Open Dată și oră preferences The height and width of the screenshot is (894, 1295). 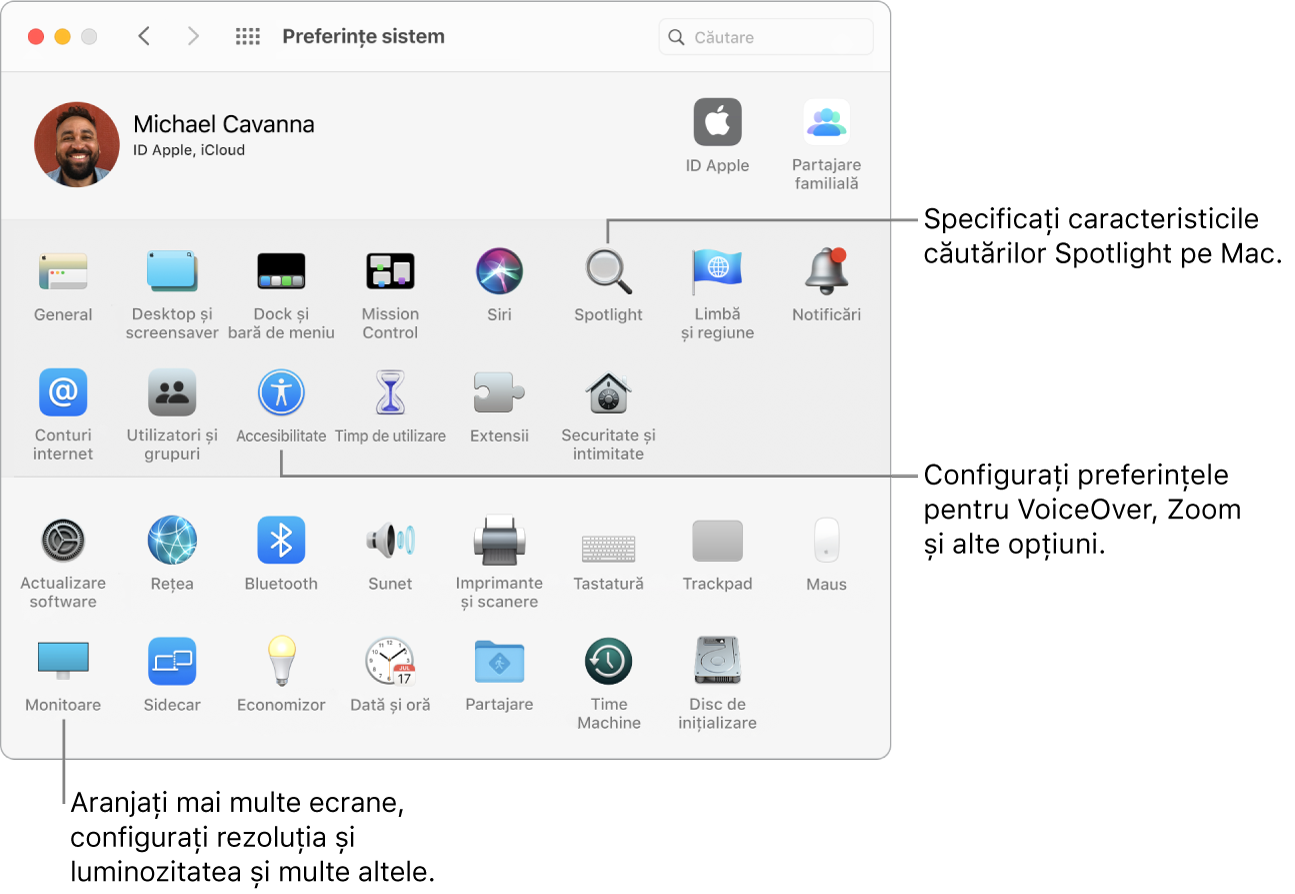click(390, 661)
